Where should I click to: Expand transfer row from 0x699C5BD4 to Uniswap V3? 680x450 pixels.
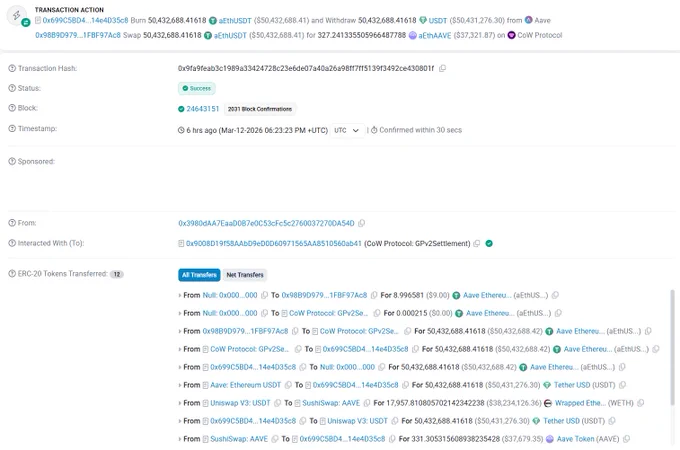[180, 421]
